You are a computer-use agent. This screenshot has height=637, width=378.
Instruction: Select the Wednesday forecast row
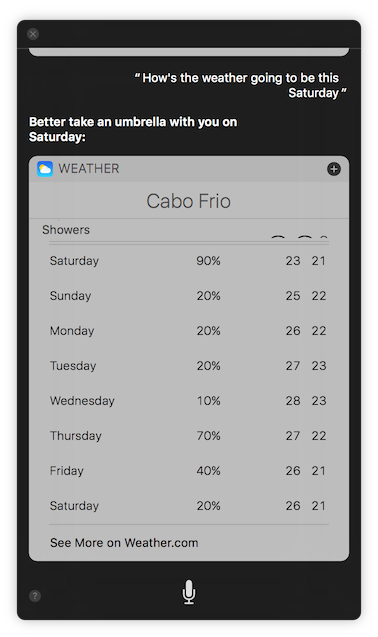click(189, 401)
